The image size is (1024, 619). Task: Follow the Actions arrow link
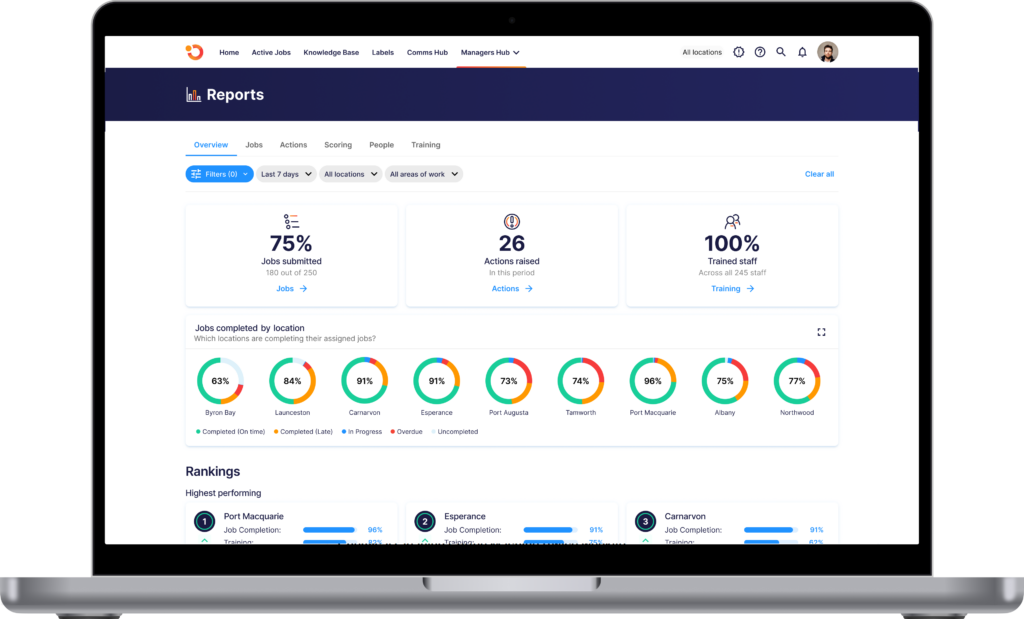click(512, 289)
